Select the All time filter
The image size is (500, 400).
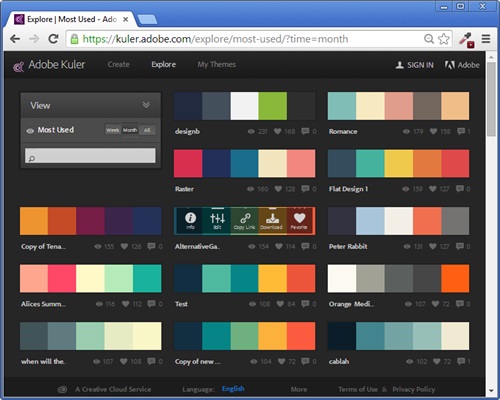click(147, 130)
